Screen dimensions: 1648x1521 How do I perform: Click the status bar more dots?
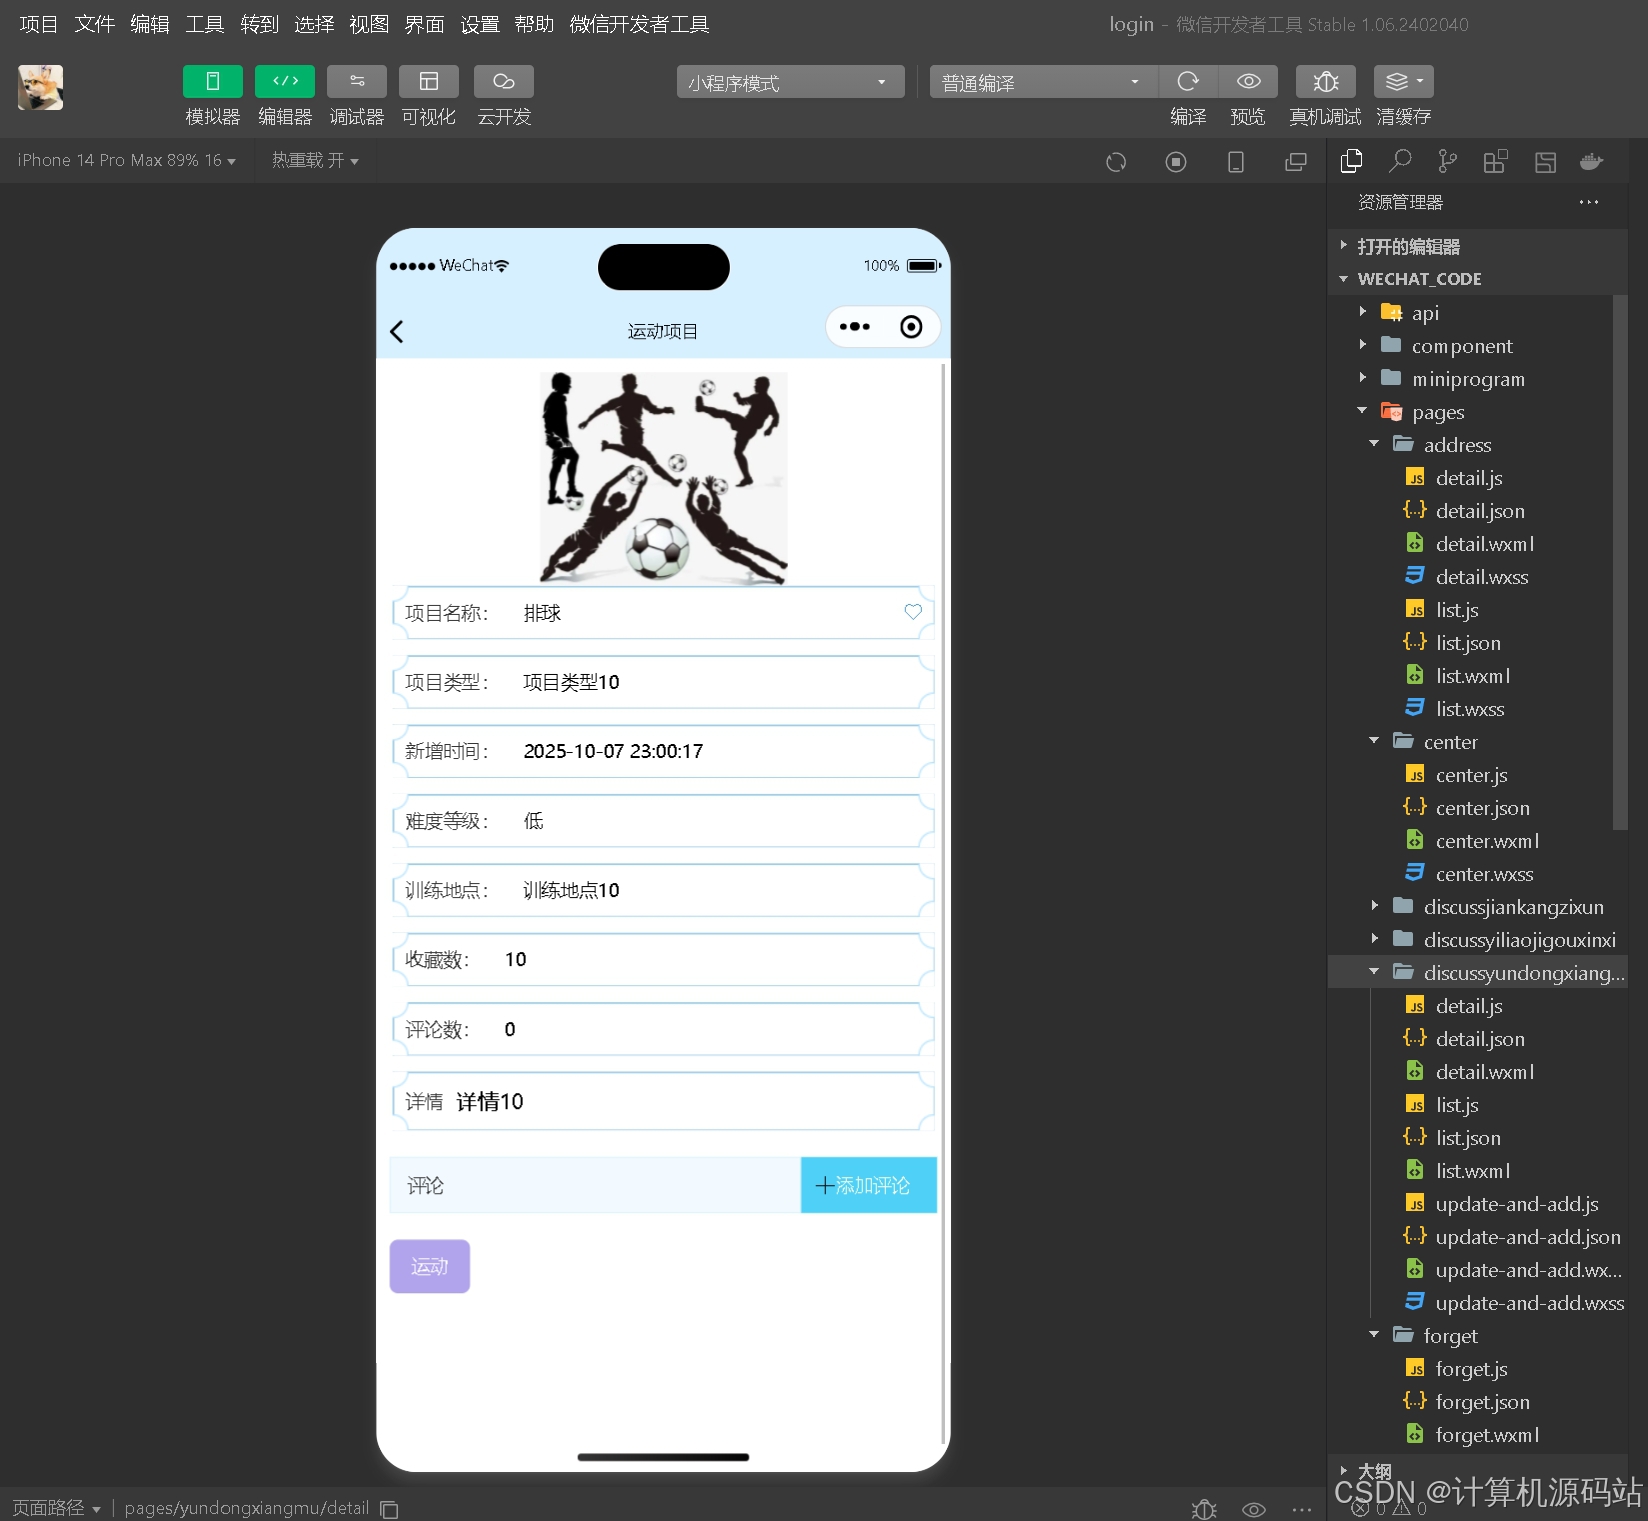(x=1301, y=1509)
